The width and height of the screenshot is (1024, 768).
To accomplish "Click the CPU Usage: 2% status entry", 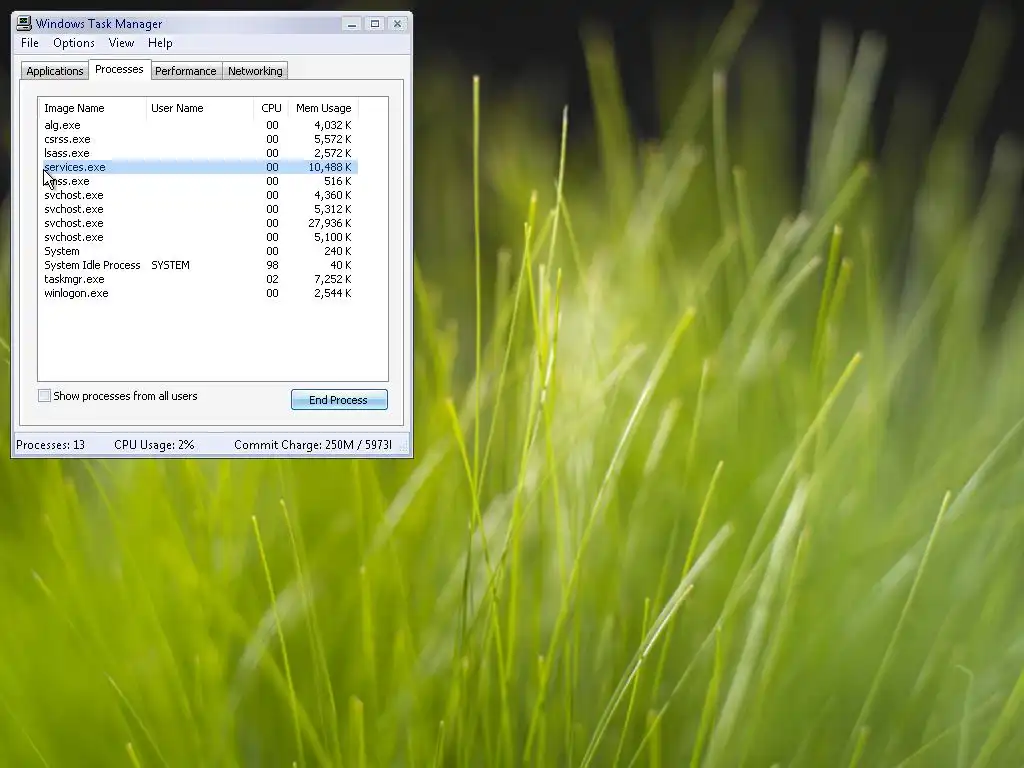I will tap(154, 445).
